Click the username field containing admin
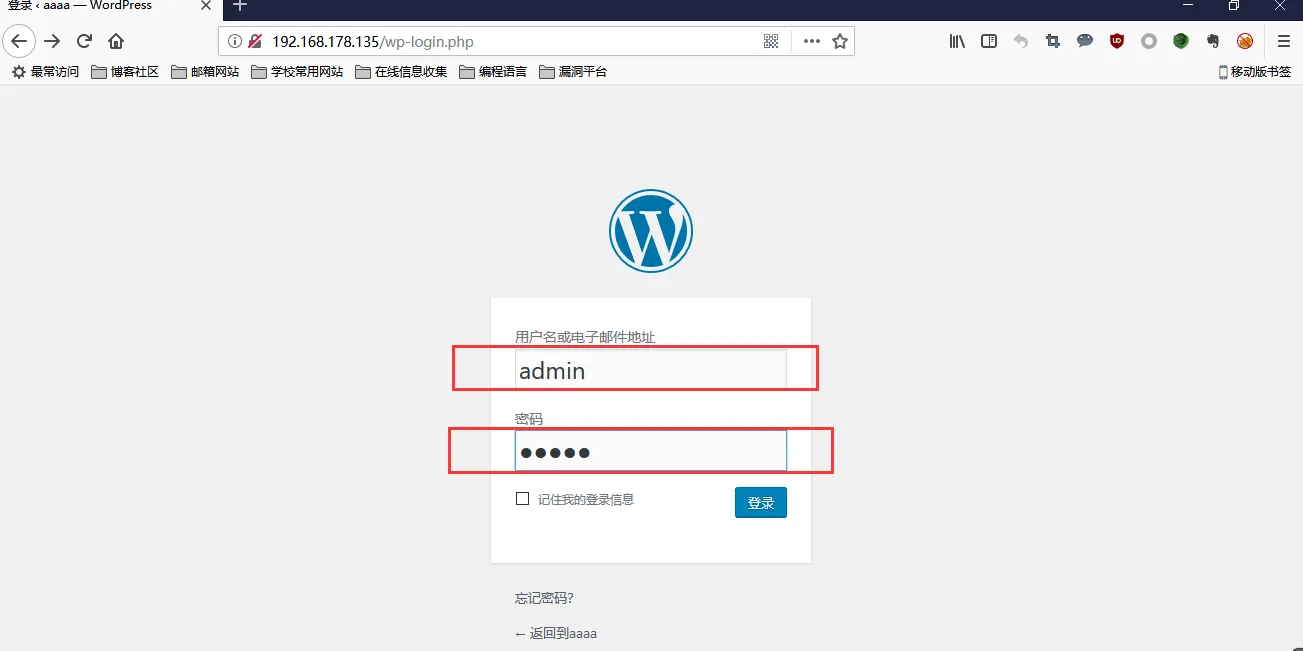This screenshot has width=1303, height=651. pos(651,369)
